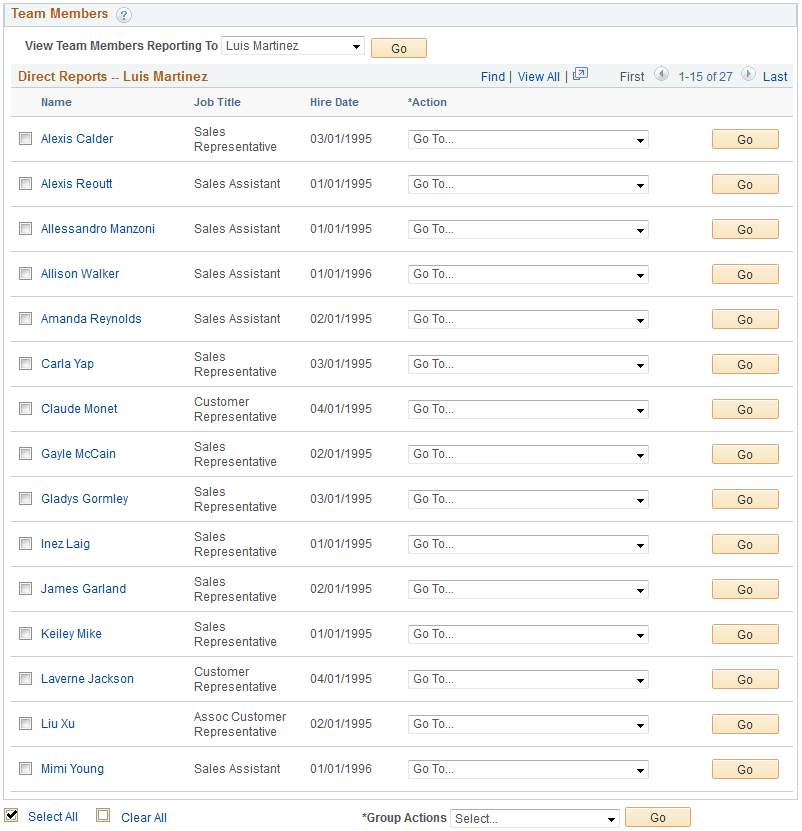Check the Clear All checkbox
Image resolution: width=802 pixels, height=831 pixels.
click(x=103, y=815)
